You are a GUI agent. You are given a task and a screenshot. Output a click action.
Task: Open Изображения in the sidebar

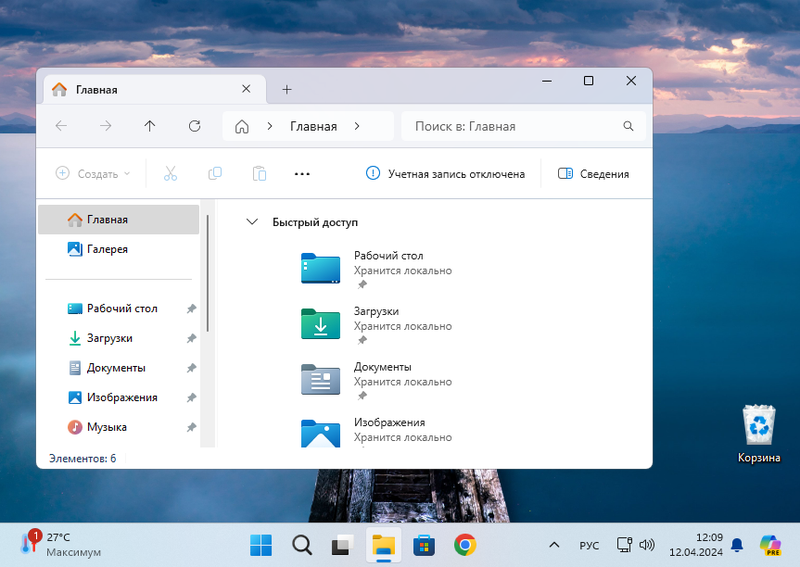click(x=118, y=397)
